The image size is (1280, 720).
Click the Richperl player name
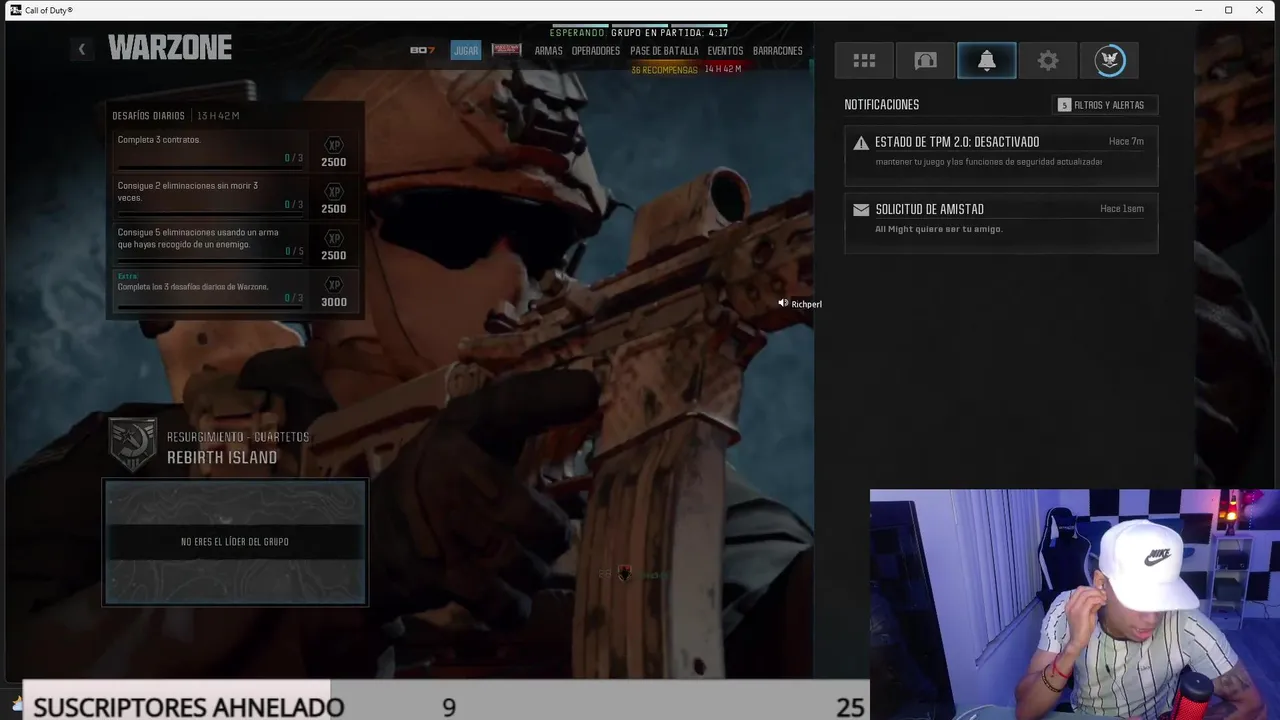tap(806, 304)
